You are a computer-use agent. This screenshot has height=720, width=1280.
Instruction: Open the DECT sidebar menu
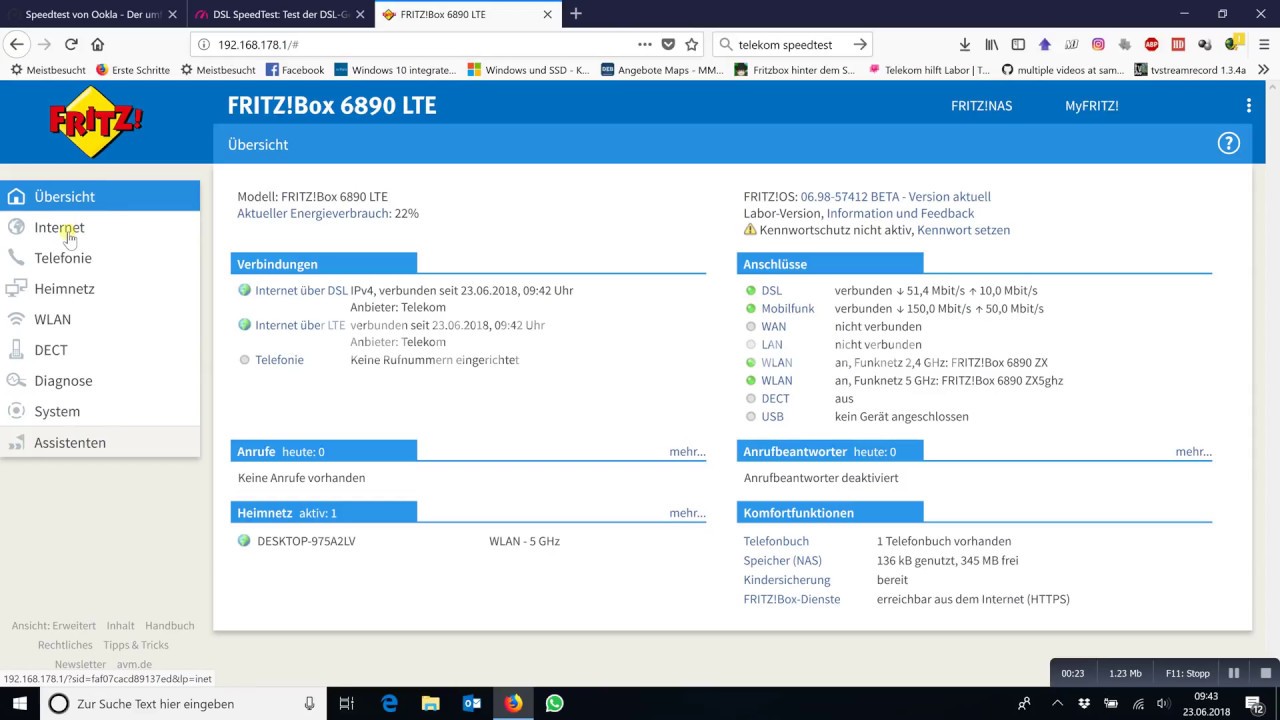click(51, 350)
